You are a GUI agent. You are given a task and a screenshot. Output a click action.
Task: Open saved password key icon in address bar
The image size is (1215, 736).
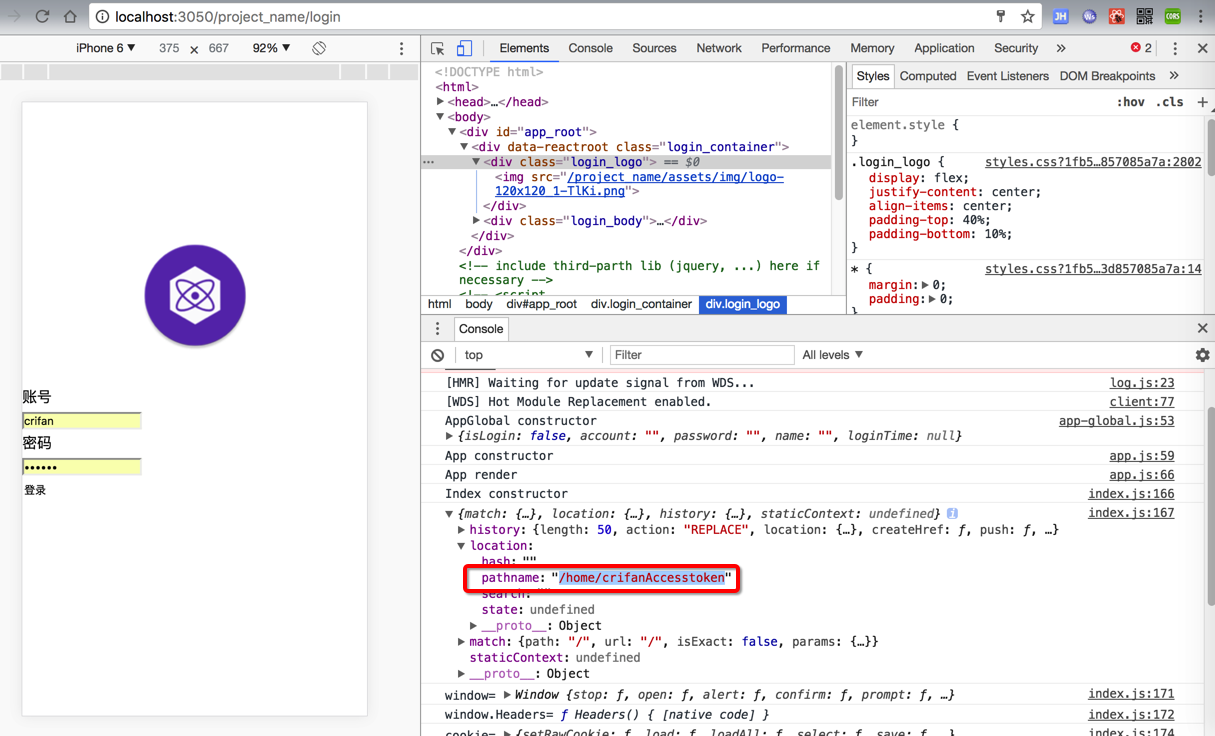click(1000, 16)
